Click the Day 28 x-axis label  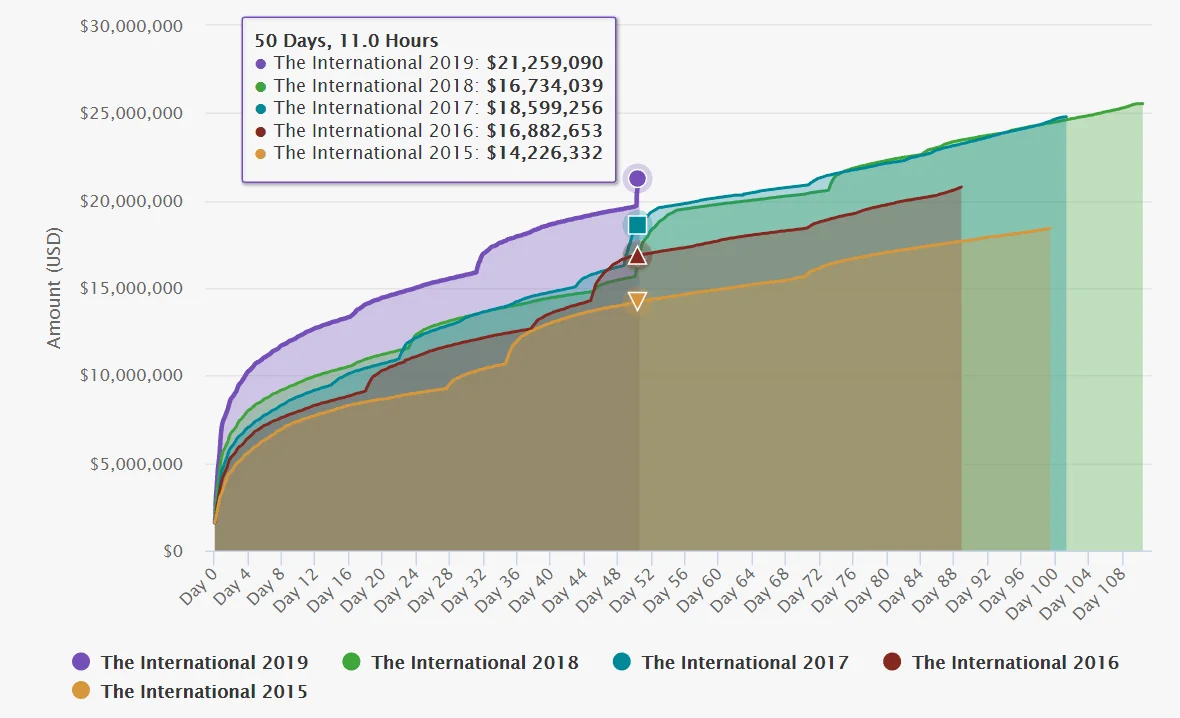(430, 589)
